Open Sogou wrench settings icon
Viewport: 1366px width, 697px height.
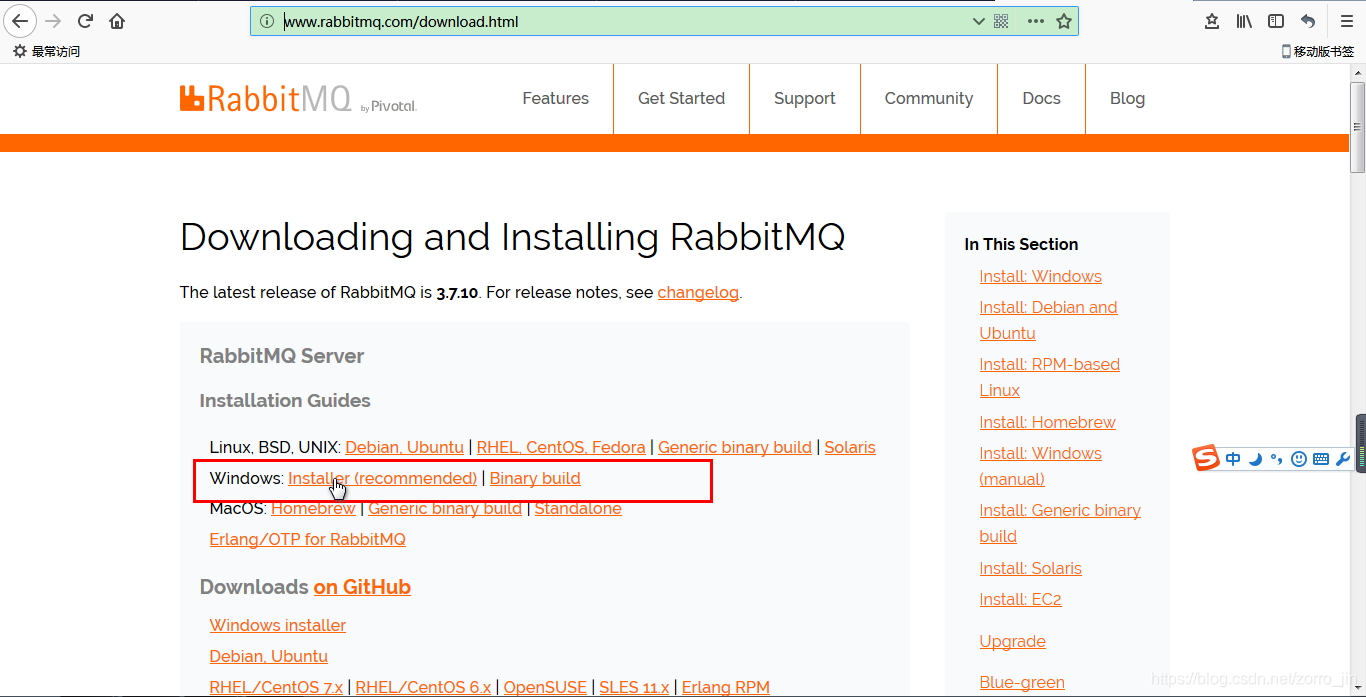coord(1343,459)
